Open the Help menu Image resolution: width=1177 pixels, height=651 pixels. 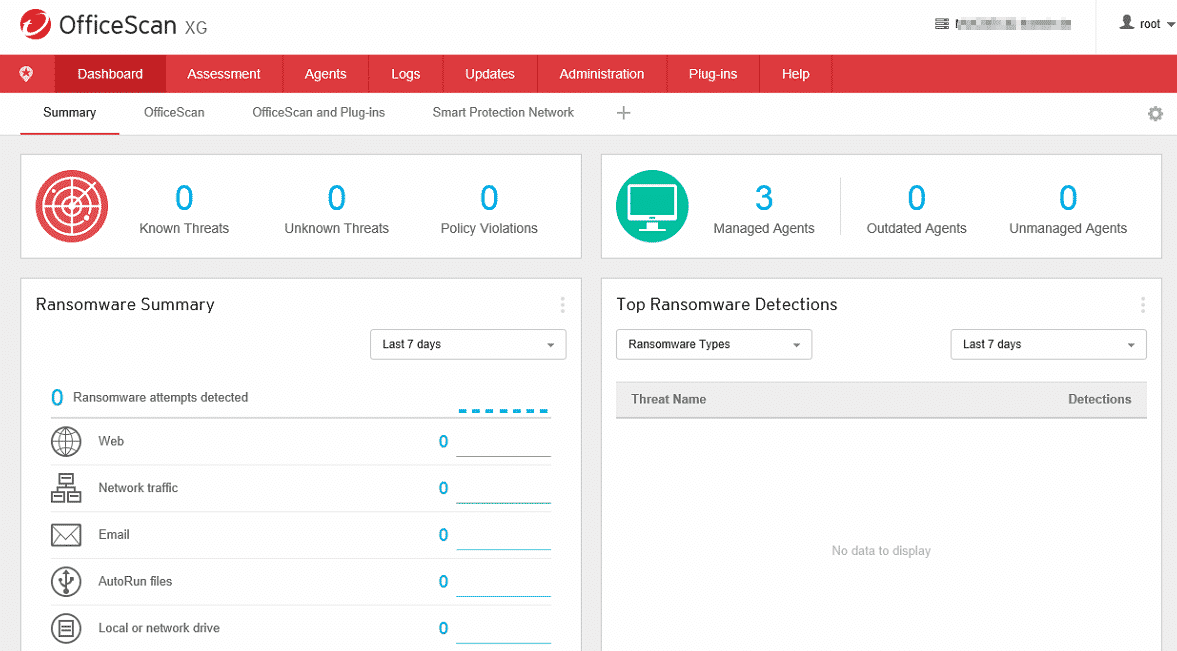click(x=795, y=74)
